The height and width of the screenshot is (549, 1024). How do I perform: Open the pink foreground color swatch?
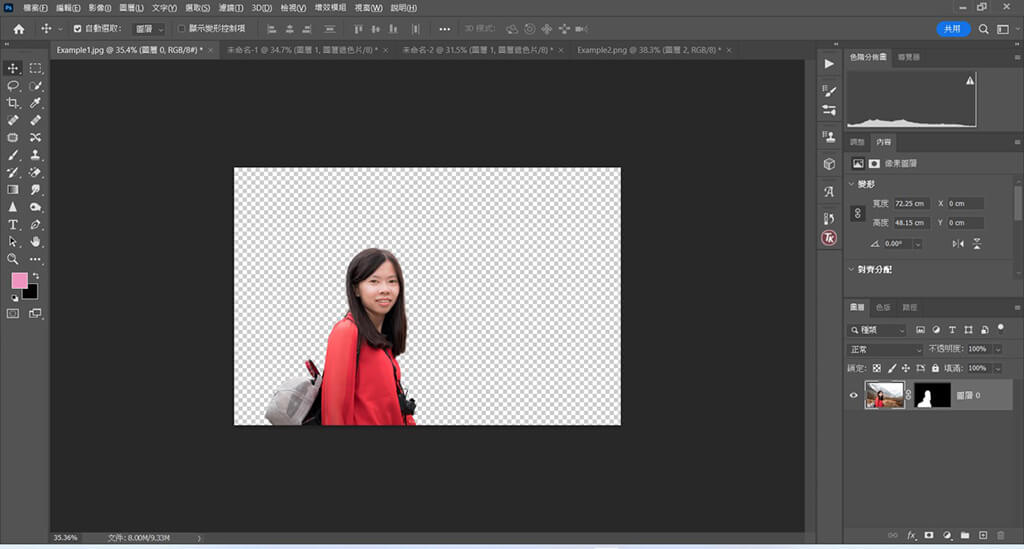(x=20, y=281)
